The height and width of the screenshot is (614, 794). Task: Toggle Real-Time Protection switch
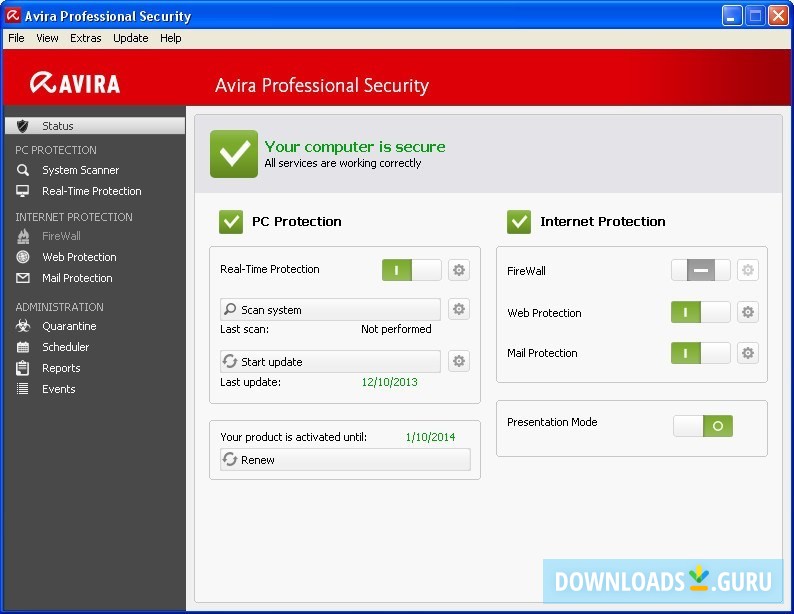click(x=412, y=270)
